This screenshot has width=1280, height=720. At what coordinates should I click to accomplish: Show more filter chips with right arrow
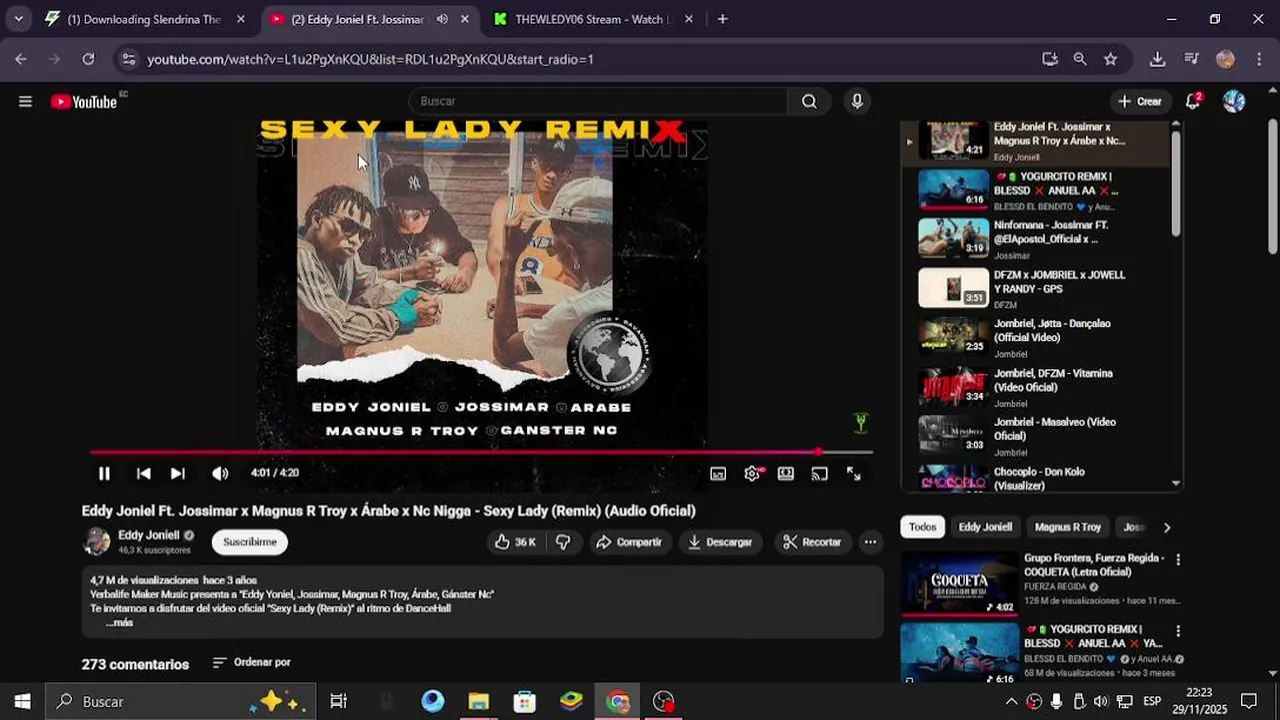coord(1166,527)
